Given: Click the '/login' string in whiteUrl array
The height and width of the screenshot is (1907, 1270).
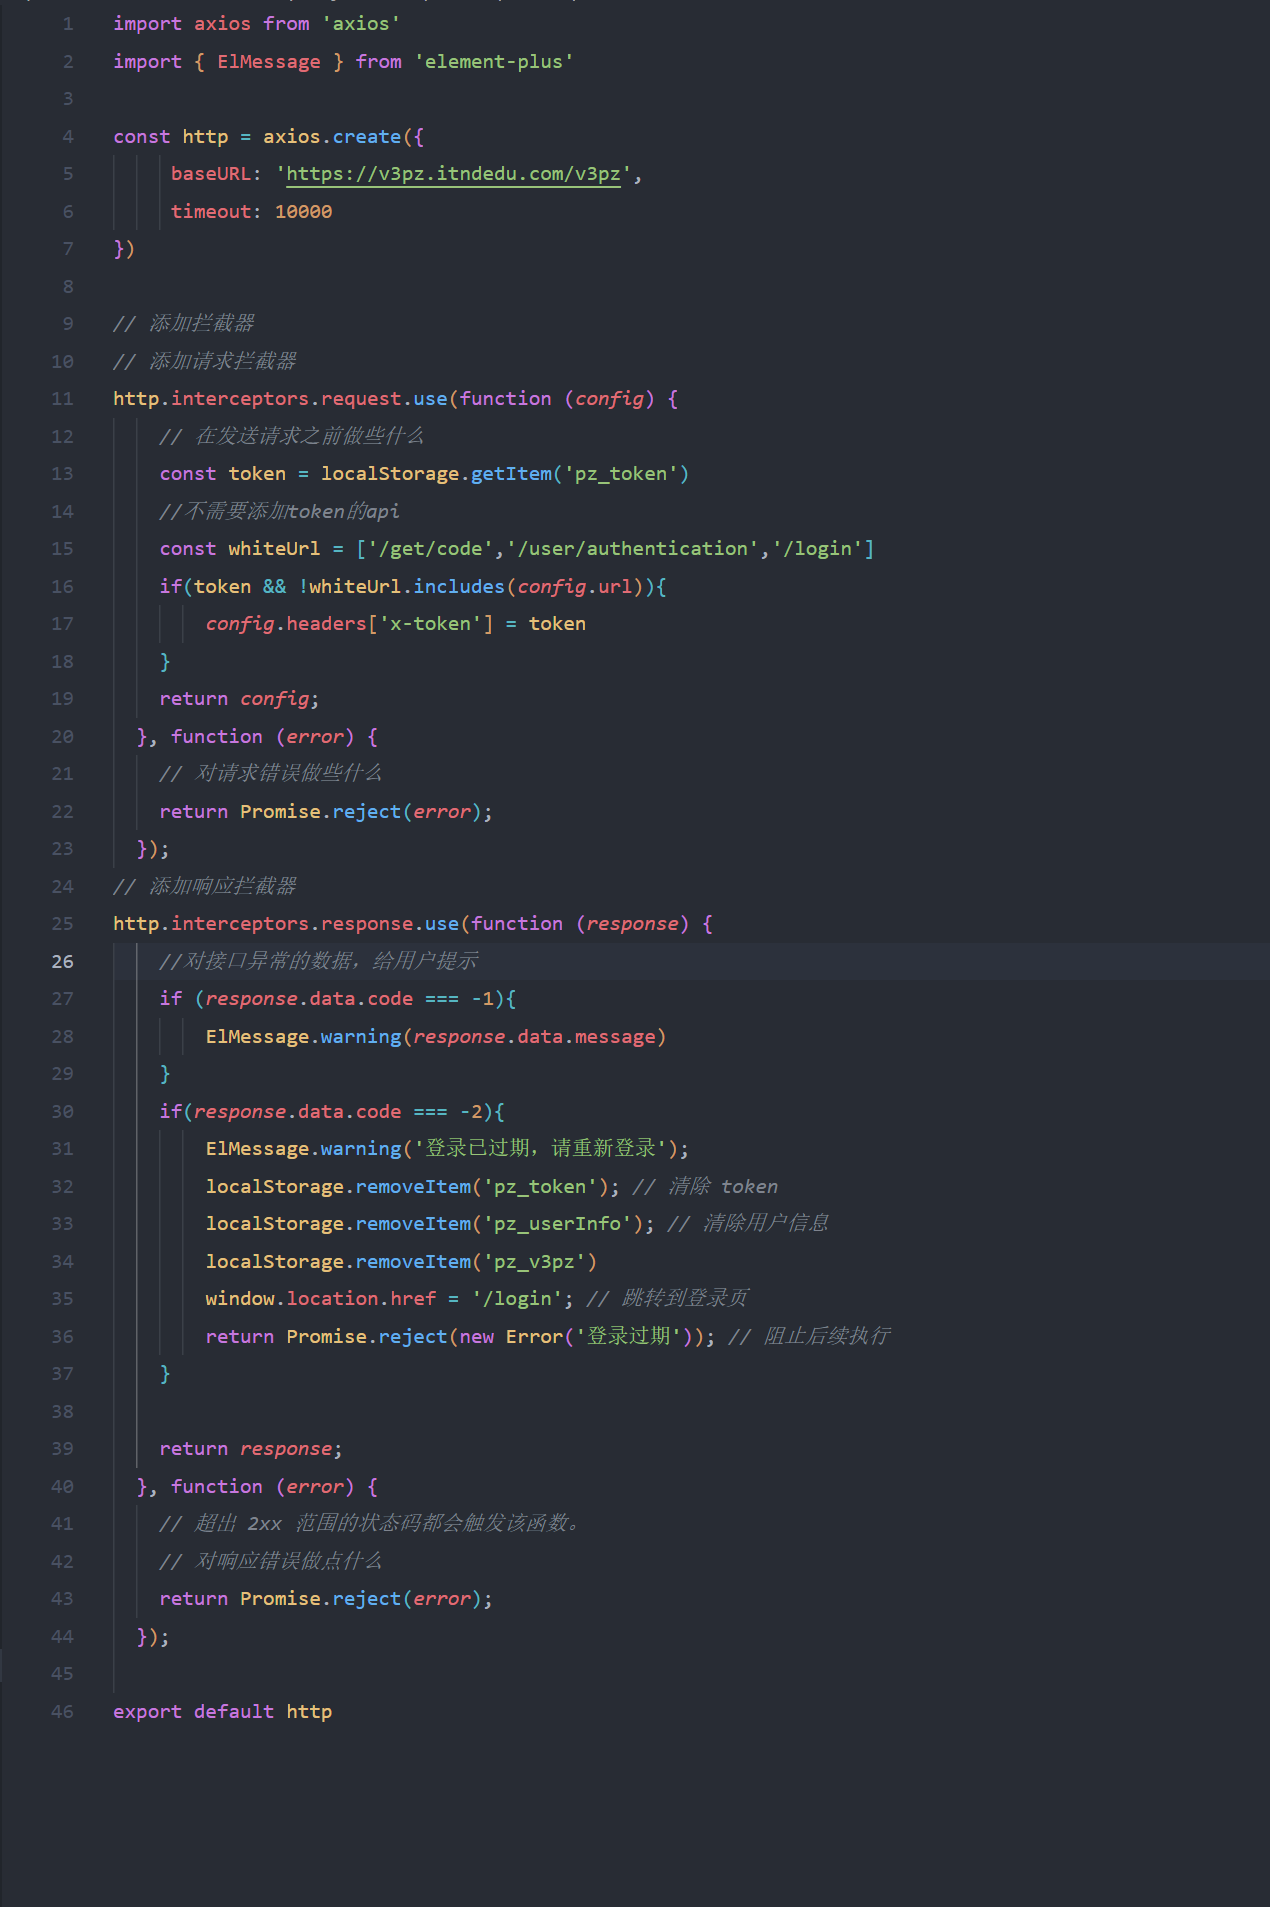Looking at the screenshot, I should coord(817,549).
